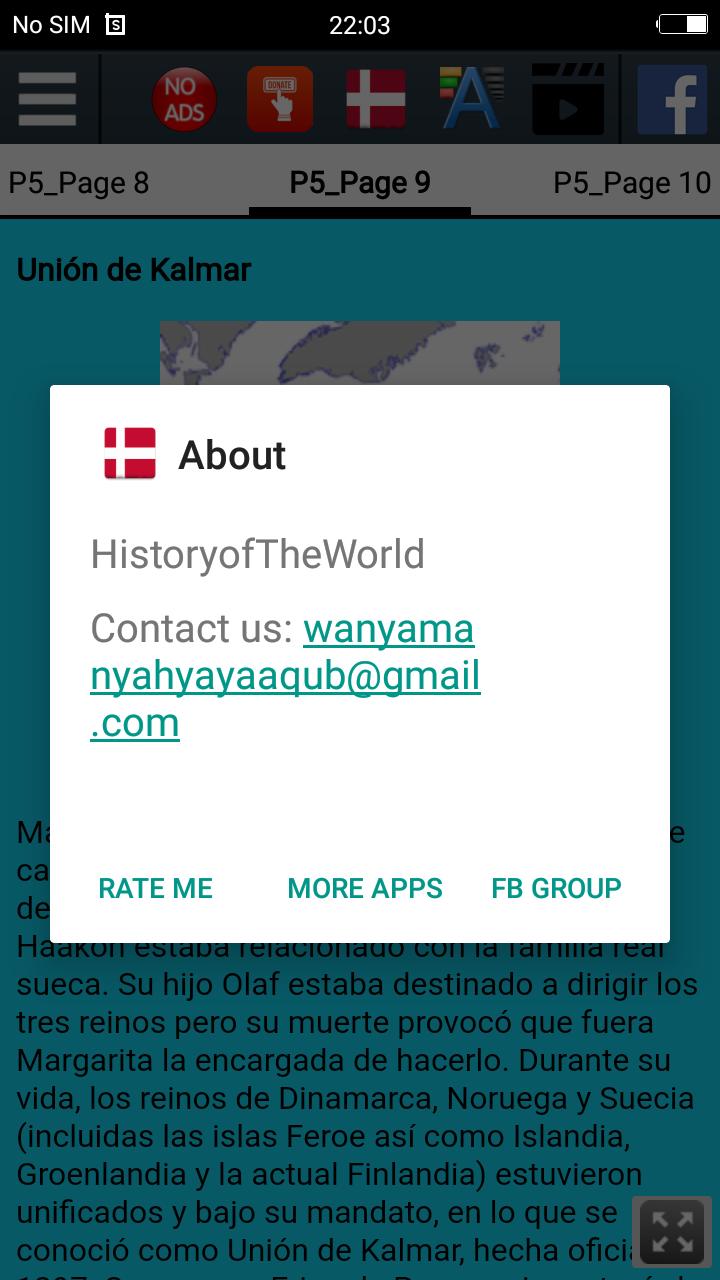Tap the Denmark flag toolbar icon
The height and width of the screenshot is (1280, 720).
(x=376, y=99)
